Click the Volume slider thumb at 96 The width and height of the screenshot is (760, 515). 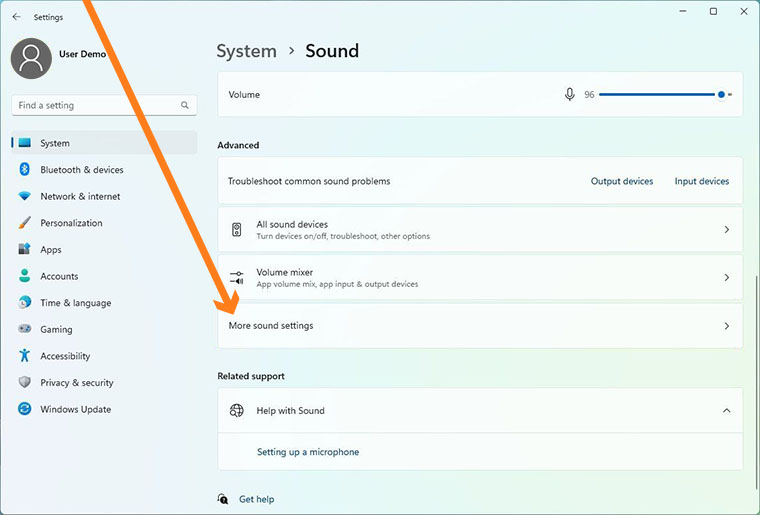point(721,94)
